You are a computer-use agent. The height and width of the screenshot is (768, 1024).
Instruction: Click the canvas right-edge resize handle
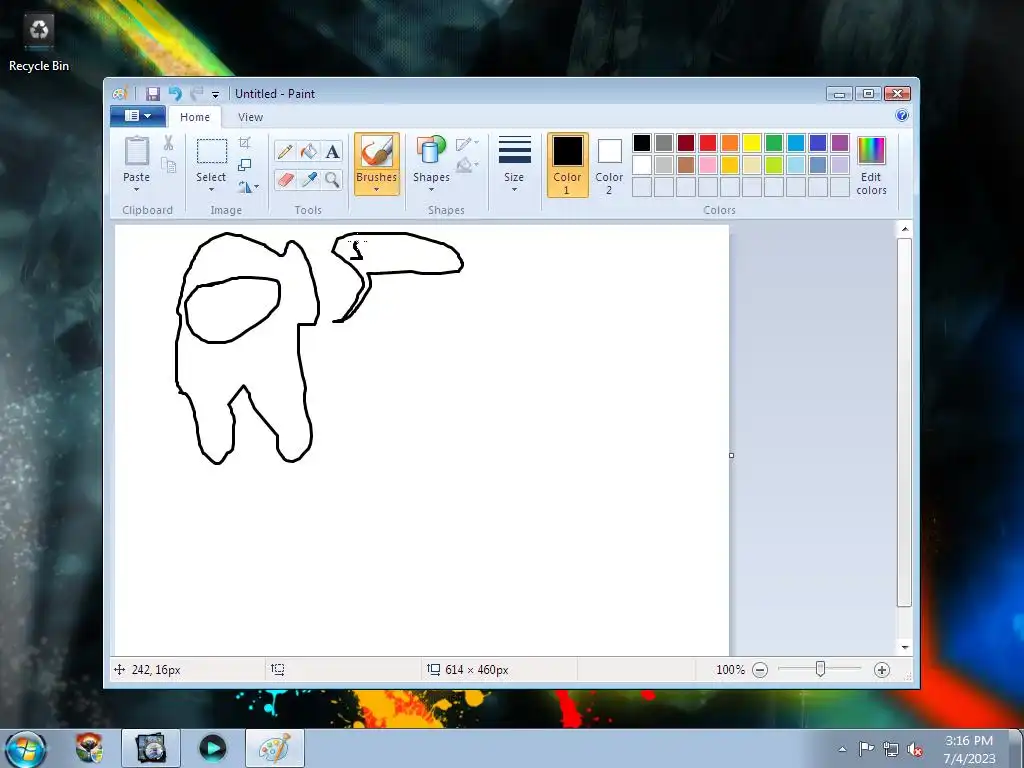pyautogui.click(x=731, y=455)
